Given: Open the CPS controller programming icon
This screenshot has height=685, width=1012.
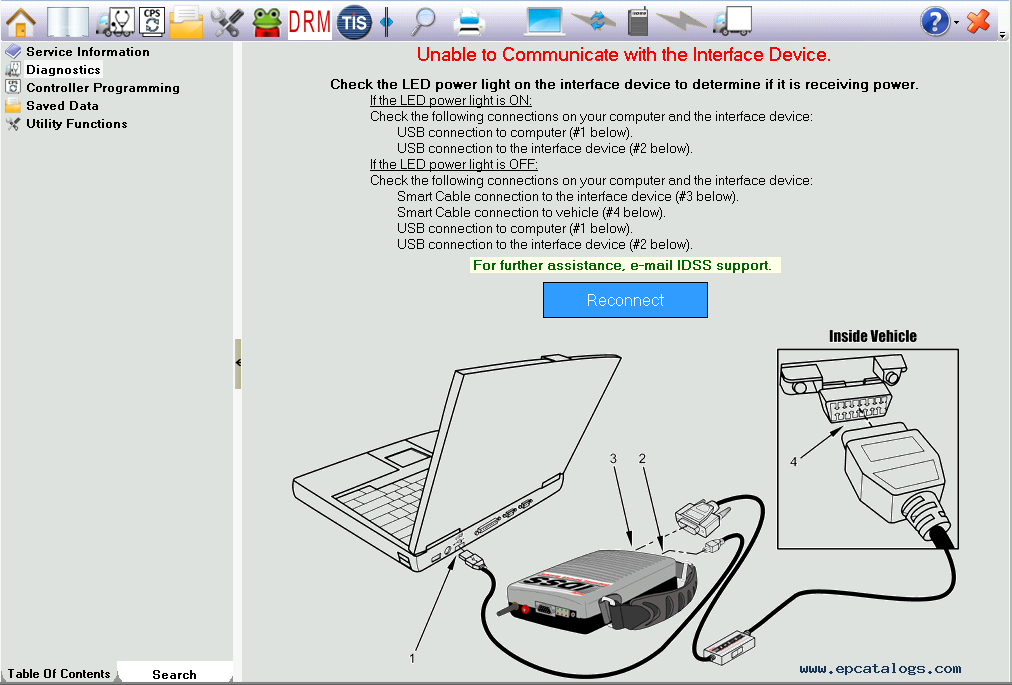Looking at the screenshot, I should click(x=152, y=22).
